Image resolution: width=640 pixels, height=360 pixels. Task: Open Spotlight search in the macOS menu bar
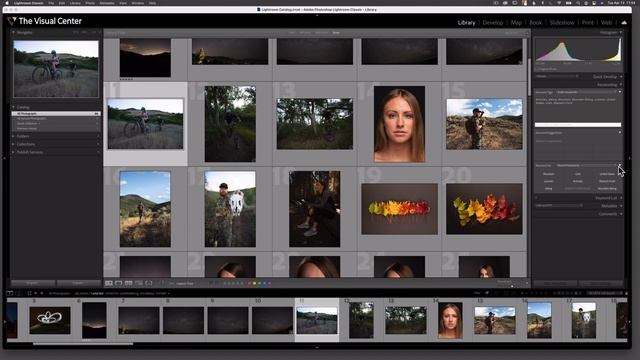pos(578,3)
